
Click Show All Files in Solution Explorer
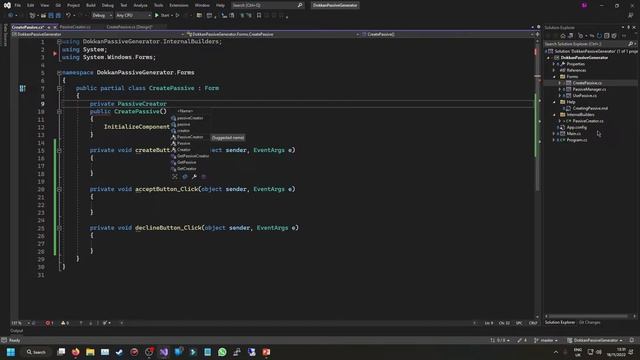click(614, 36)
